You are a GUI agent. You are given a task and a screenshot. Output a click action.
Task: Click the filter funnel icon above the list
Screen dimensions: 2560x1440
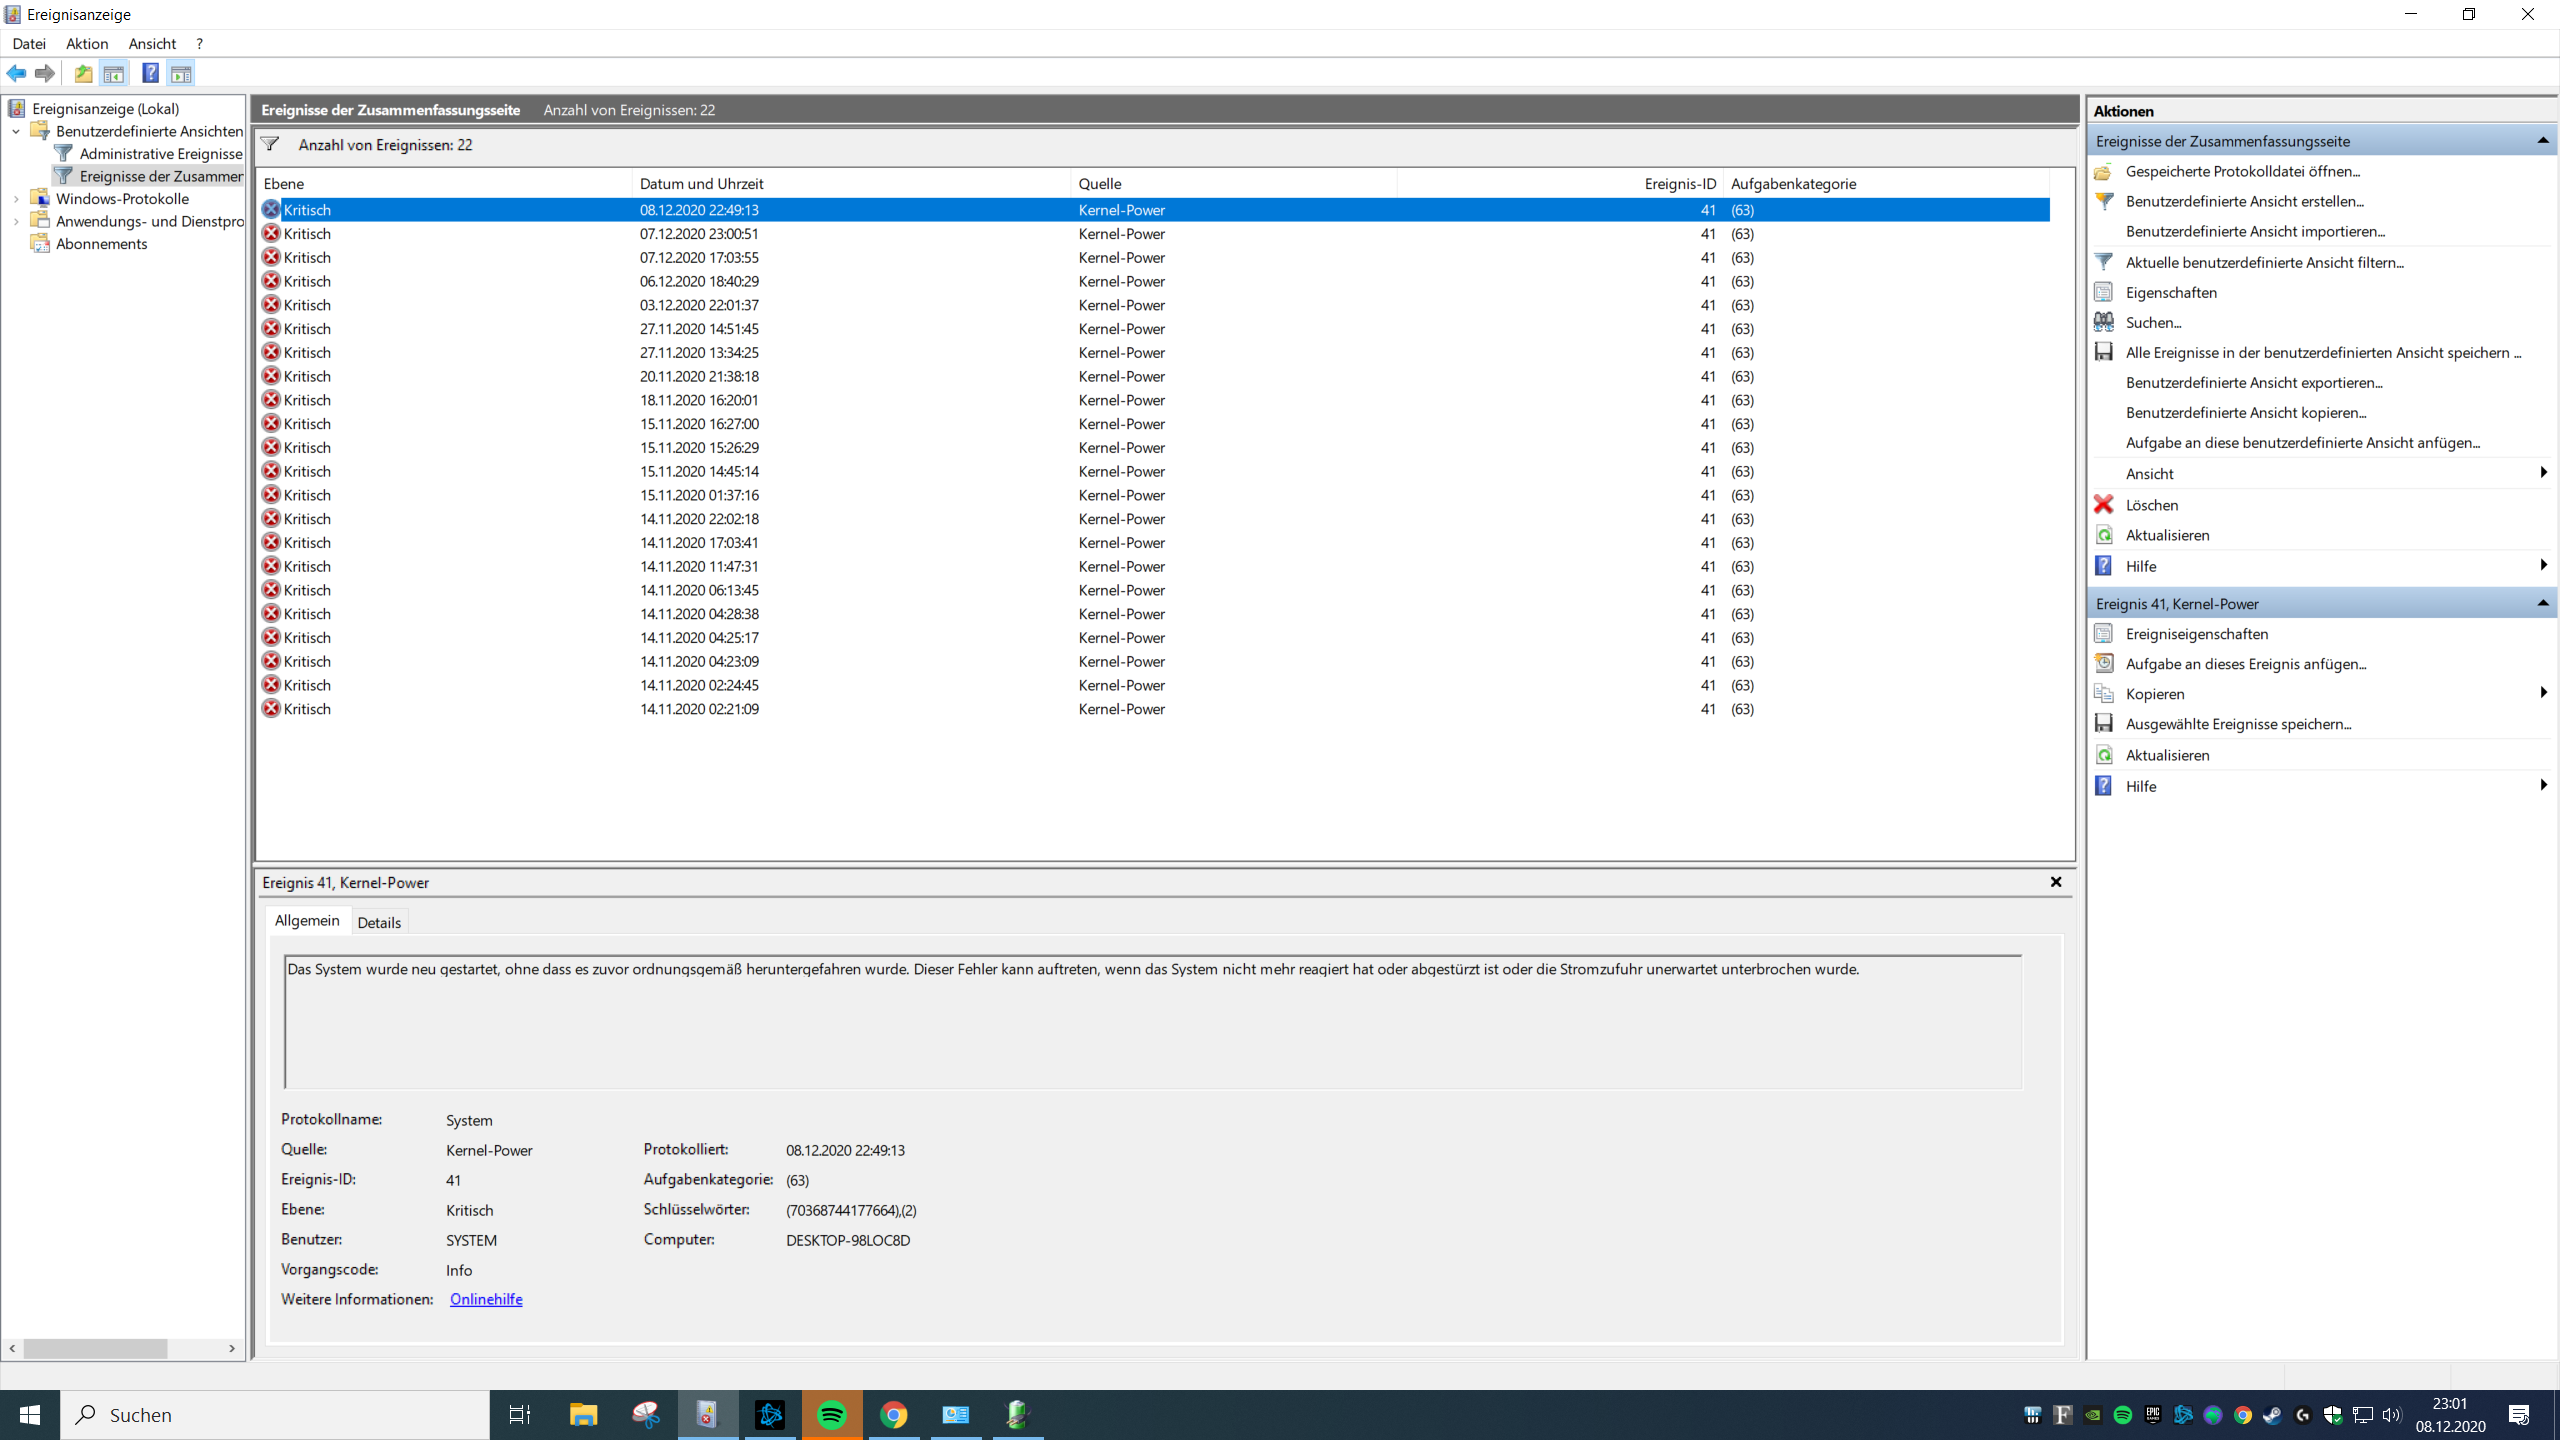tap(270, 145)
